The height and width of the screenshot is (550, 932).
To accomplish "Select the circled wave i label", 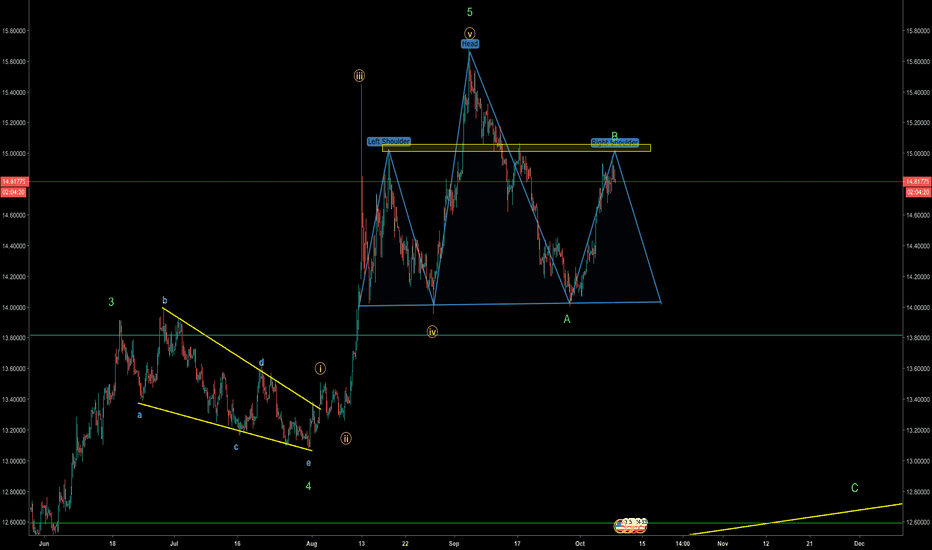I will 320,369.
